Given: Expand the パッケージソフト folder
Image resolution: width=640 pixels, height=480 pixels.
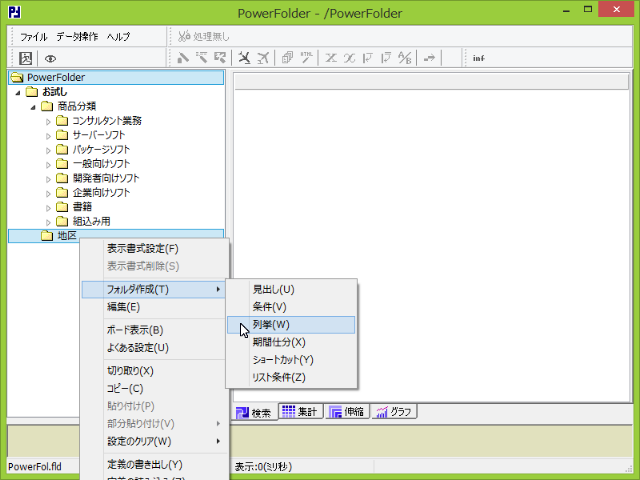Looking at the screenshot, I should (x=48, y=151).
